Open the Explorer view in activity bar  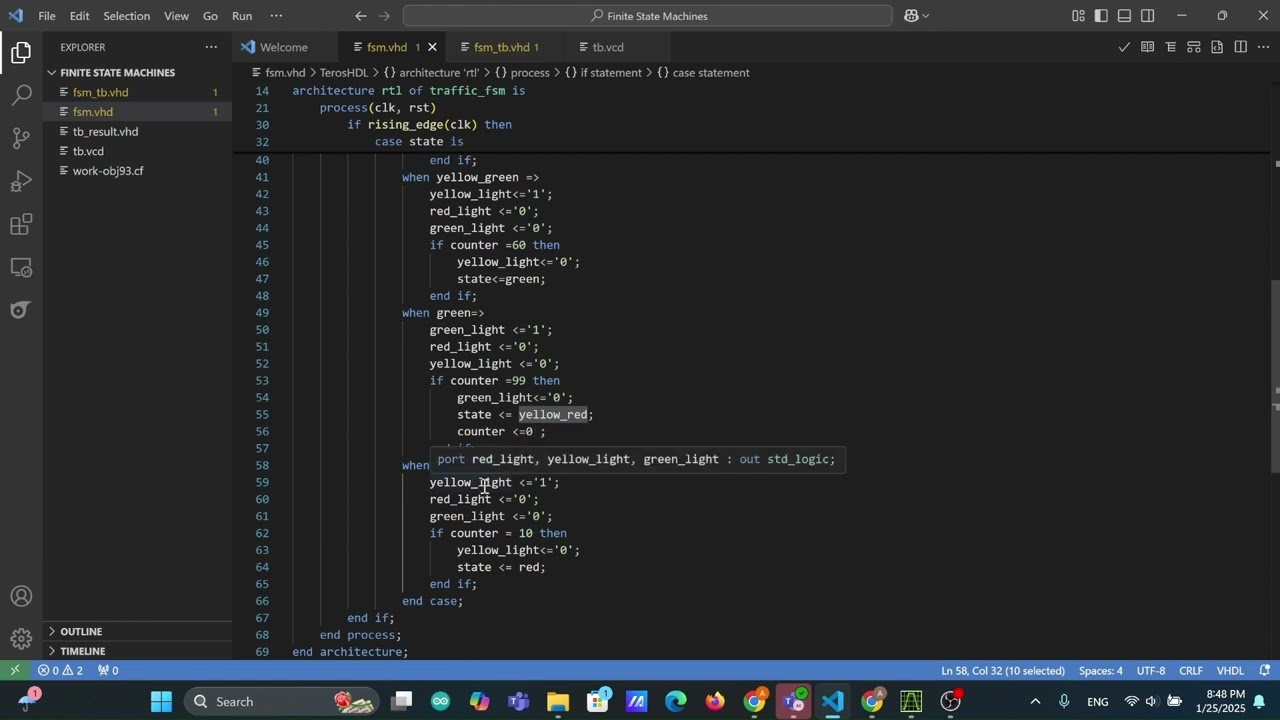click(x=21, y=53)
